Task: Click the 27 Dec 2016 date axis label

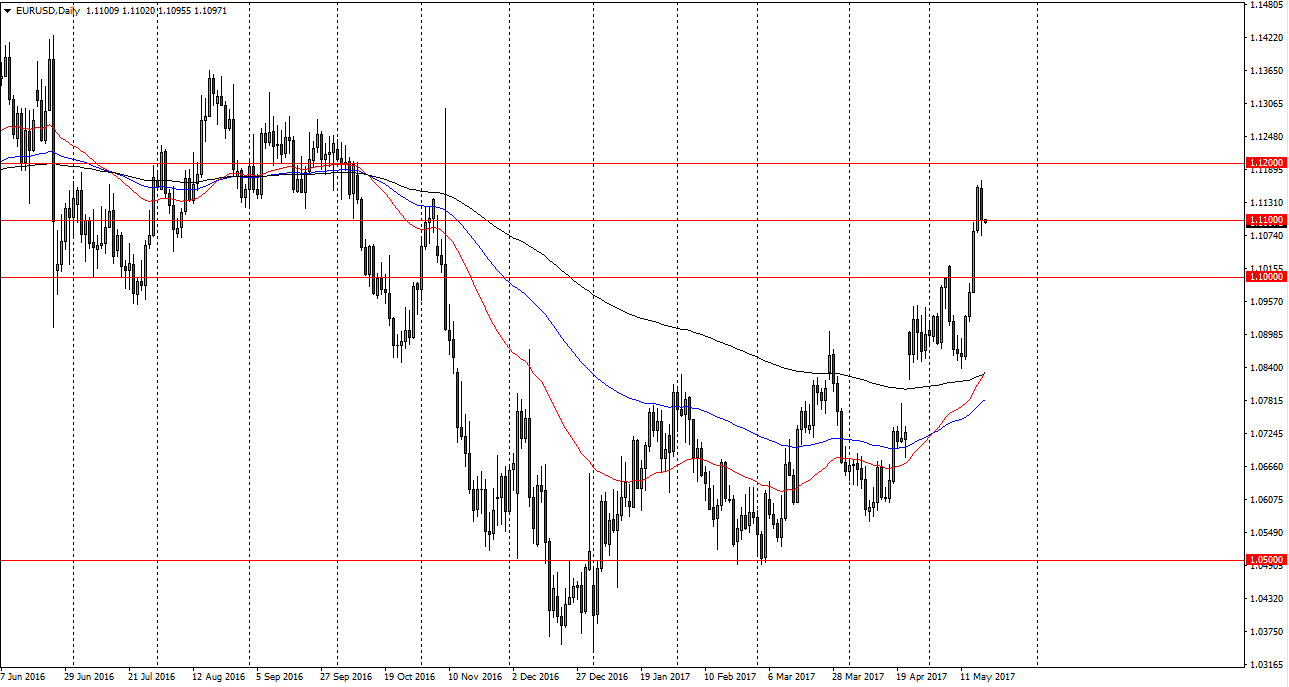Action: 601,676
